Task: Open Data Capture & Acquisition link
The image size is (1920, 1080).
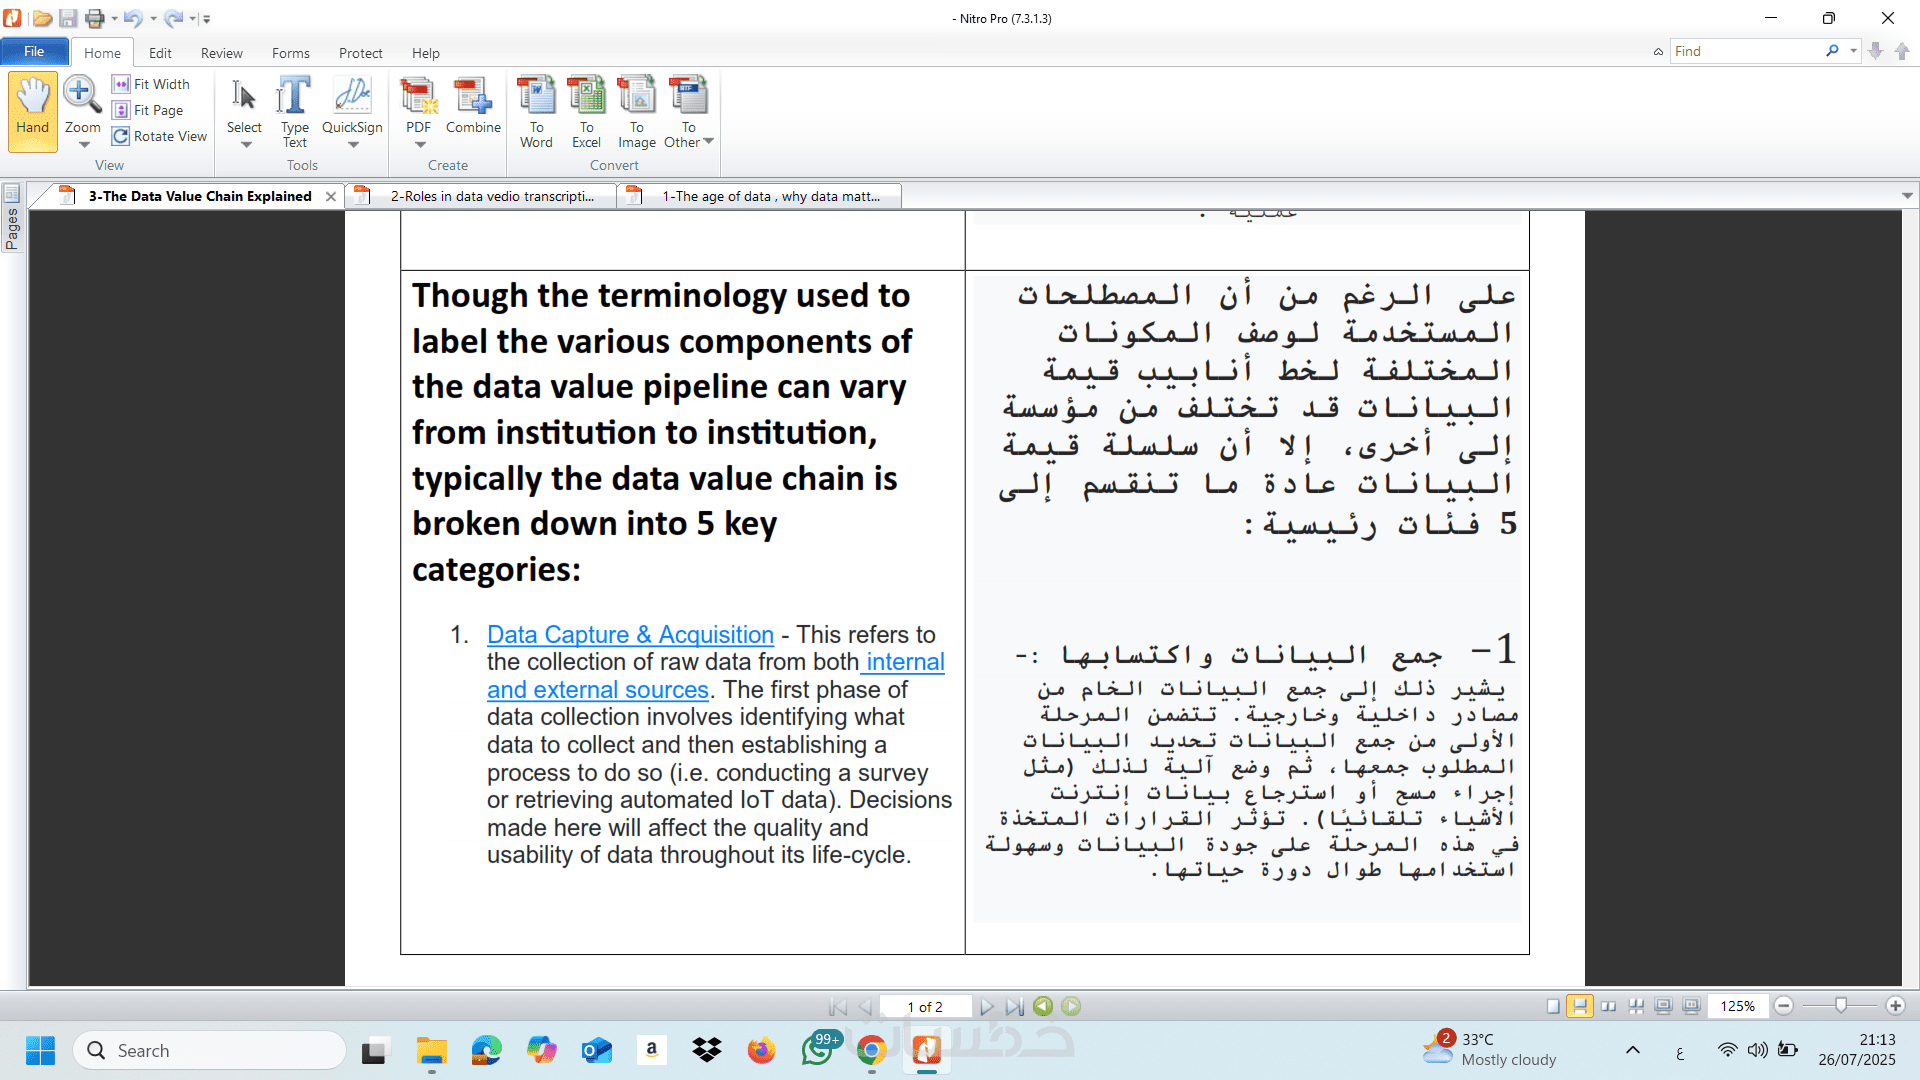Action: click(630, 634)
